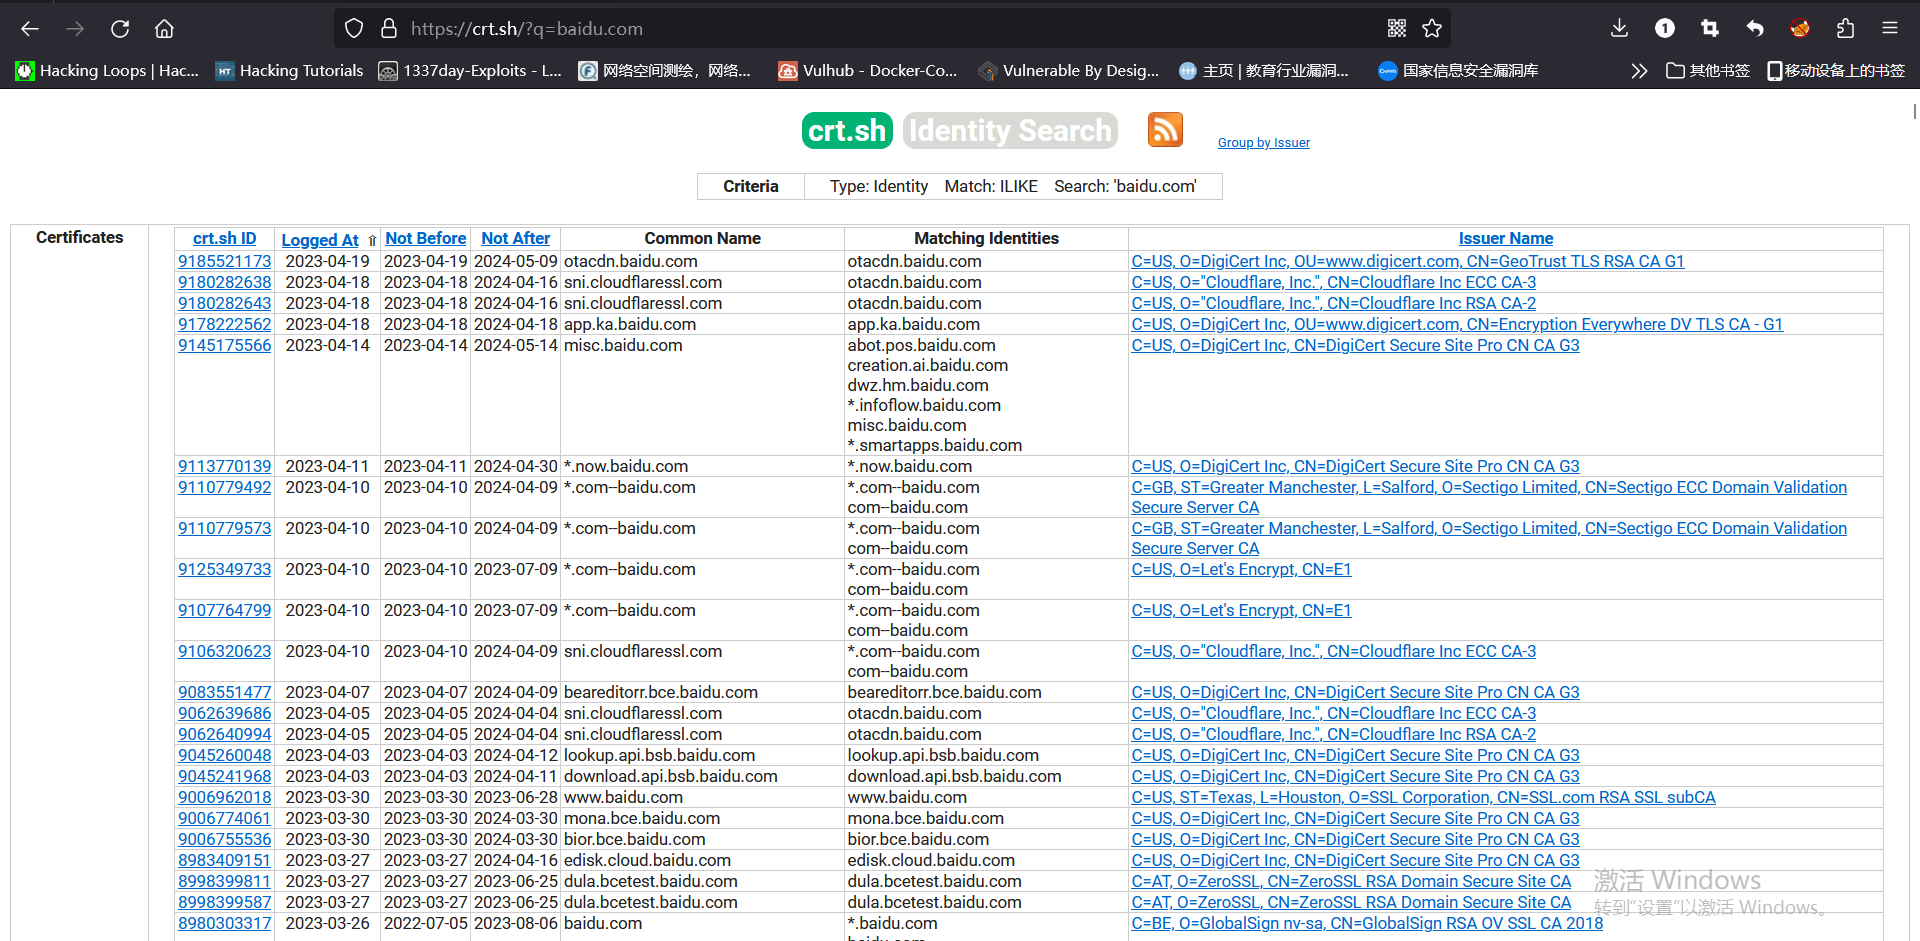Open certificate ID 9145175566
The height and width of the screenshot is (941, 1920).
pyautogui.click(x=225, y=345)
